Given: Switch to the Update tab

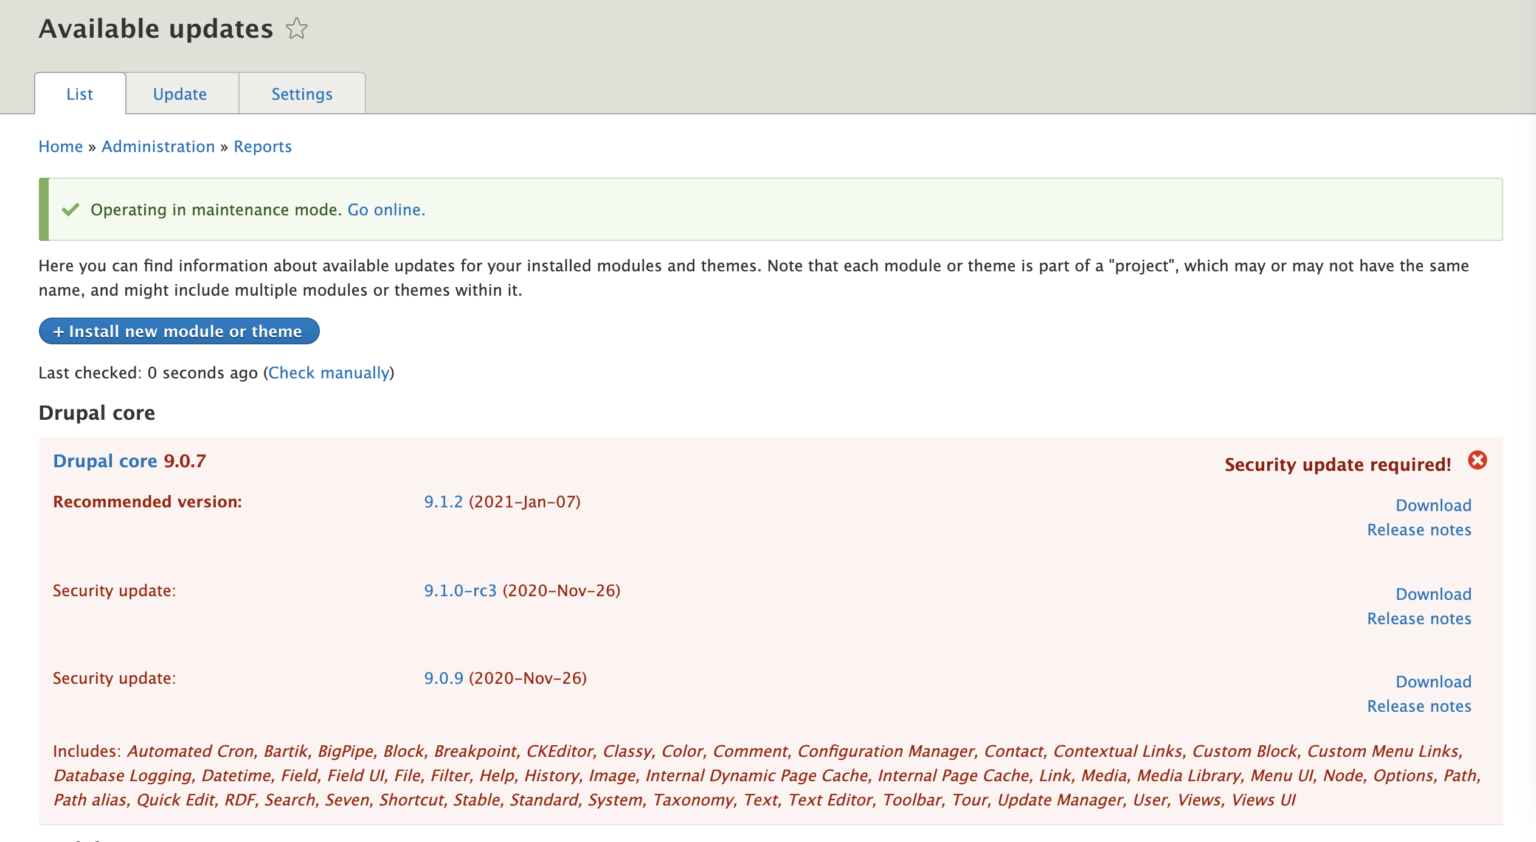Looking at the screenshot, I should 181,93.
